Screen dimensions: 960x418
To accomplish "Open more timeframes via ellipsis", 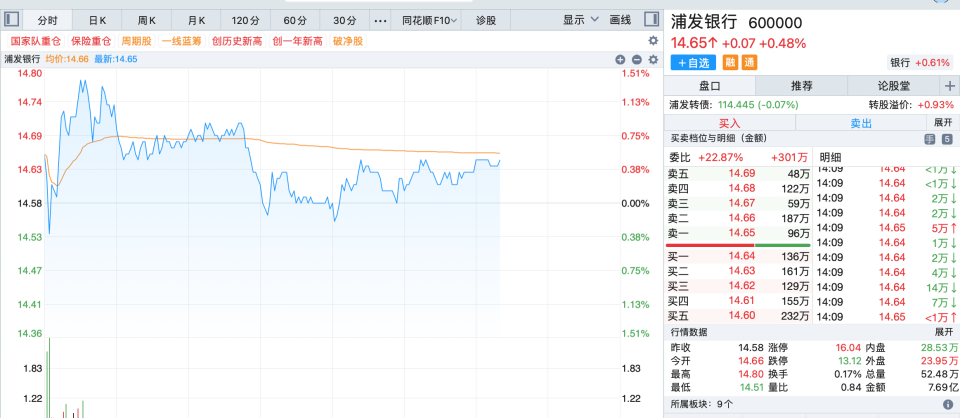I will 380,20.
